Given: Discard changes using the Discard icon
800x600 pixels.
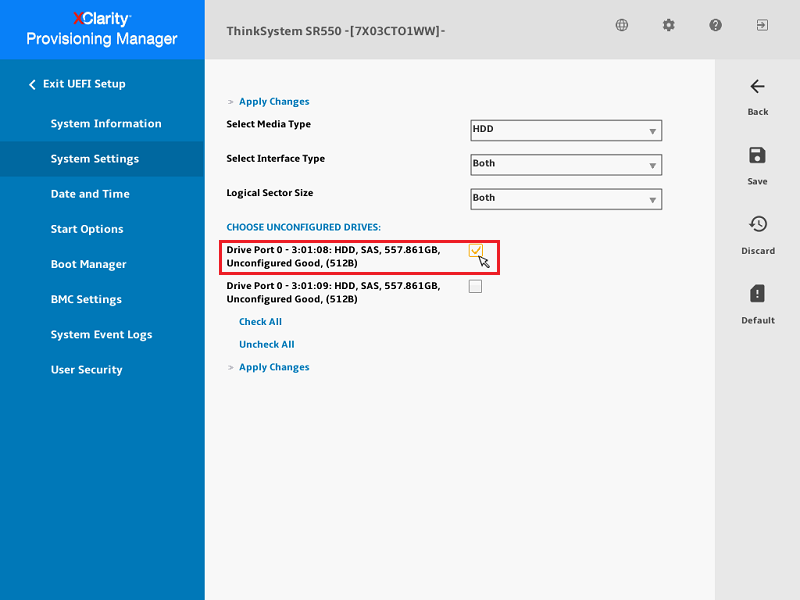Looking at the screenshot, I should [757, 225].
